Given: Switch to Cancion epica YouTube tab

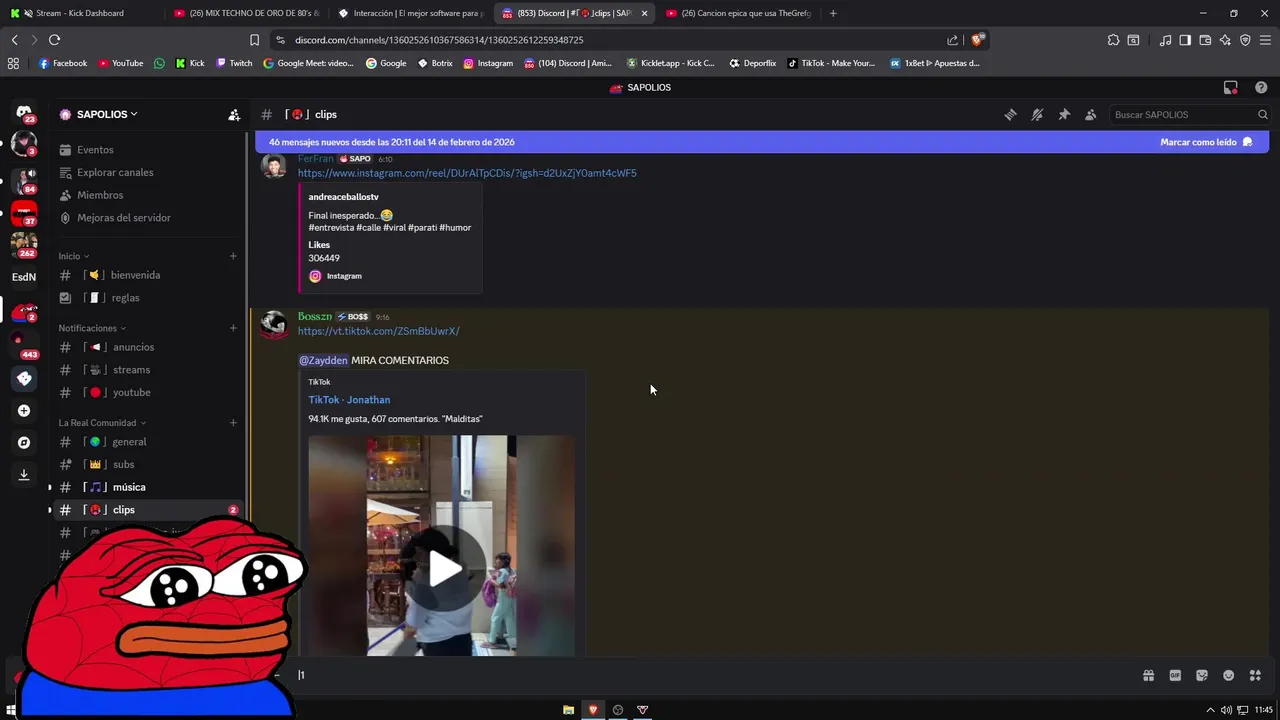Looking at the screenshot, I should (738, 13).
